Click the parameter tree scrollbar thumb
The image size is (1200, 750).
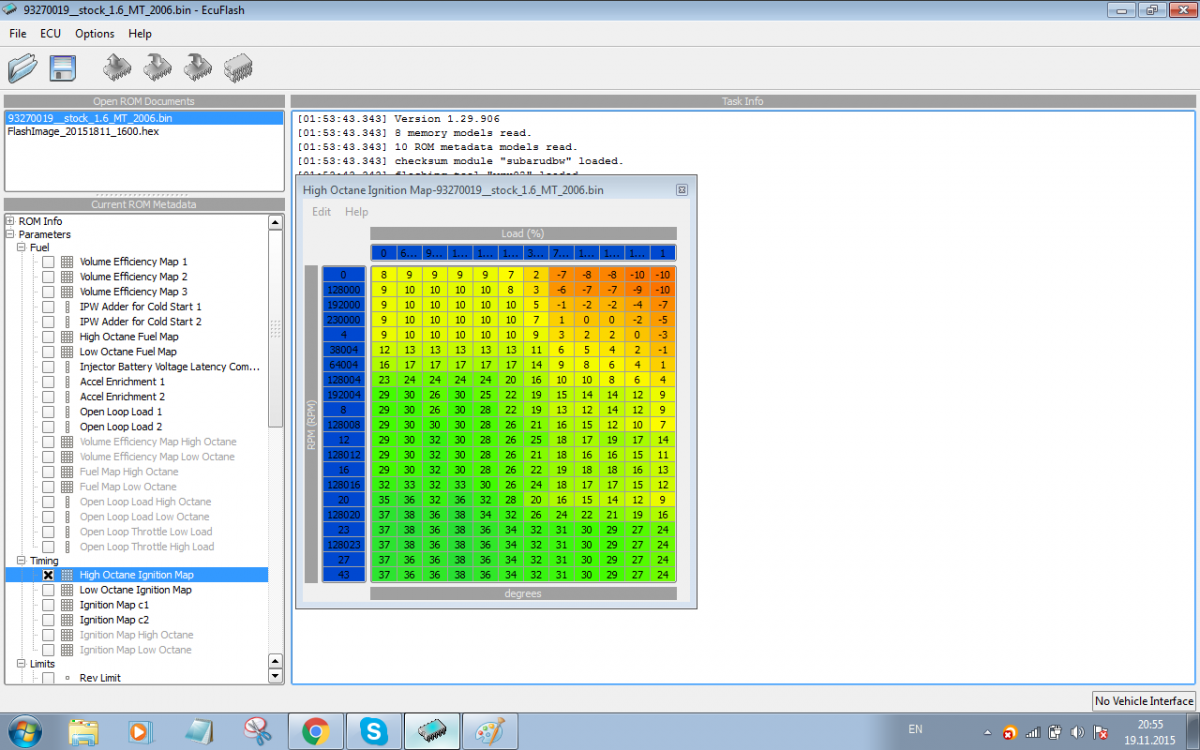[276, 328]
